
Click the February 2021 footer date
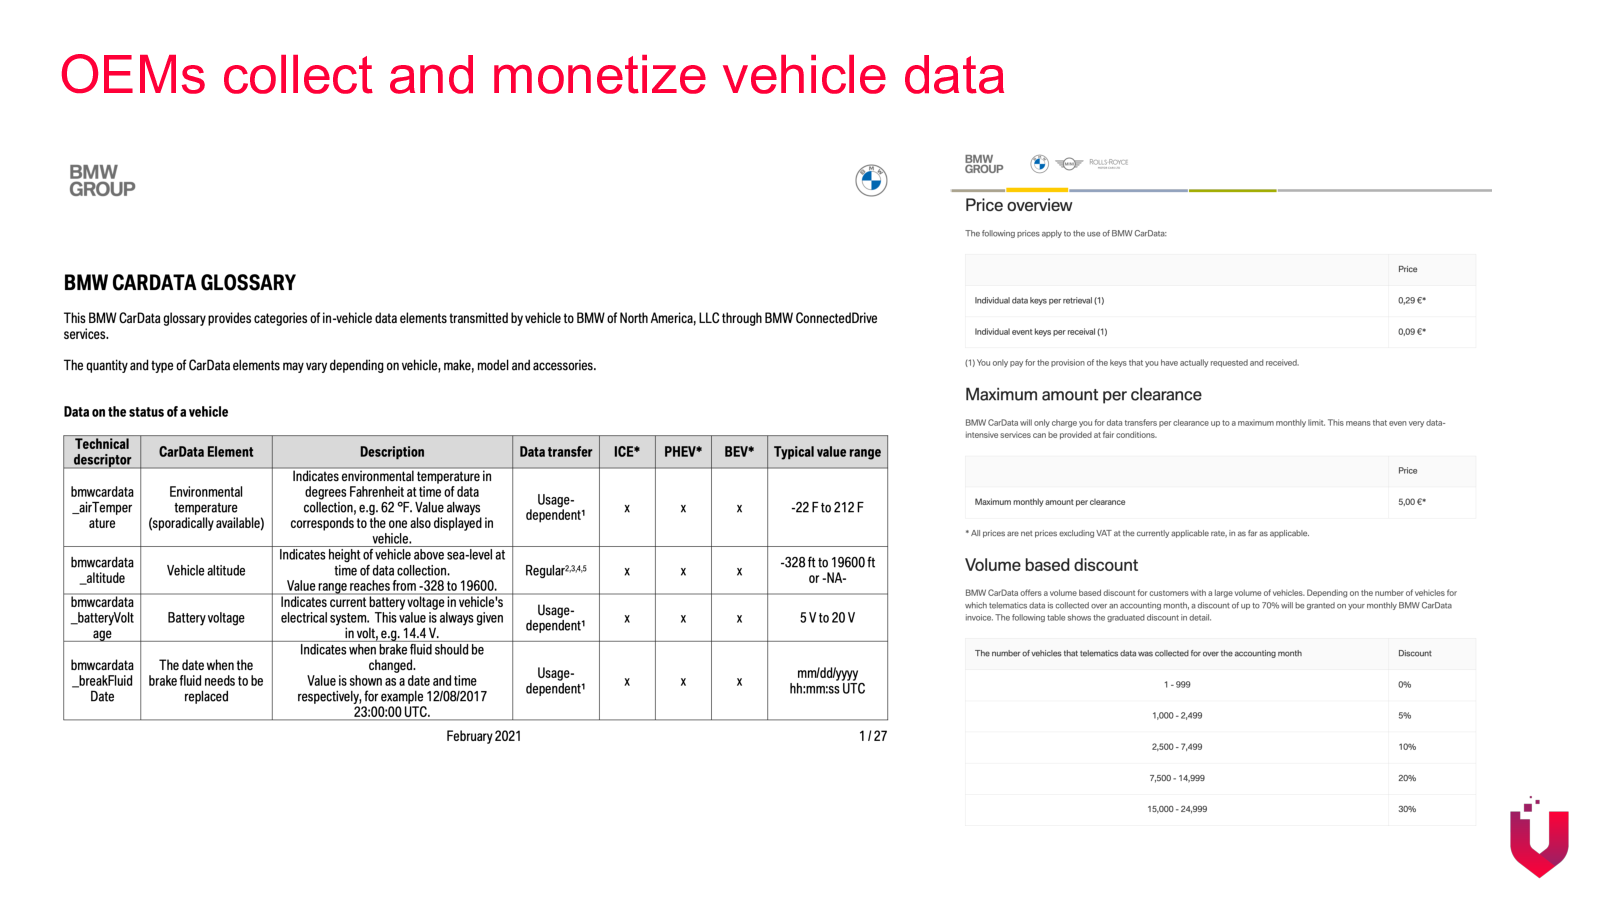(483, 736)
